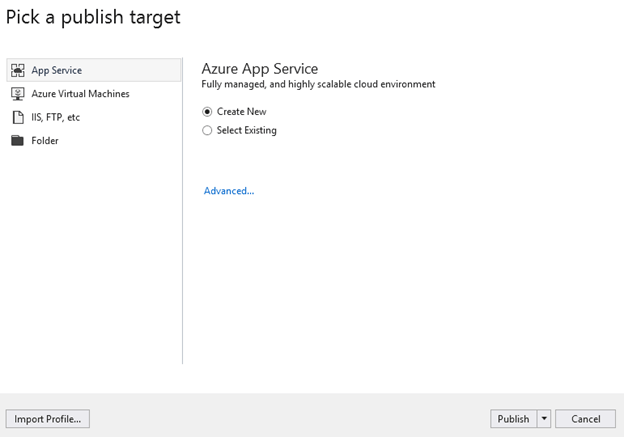Click the Publish button
This screenshot has width=624, height=437.
(513, 419)
